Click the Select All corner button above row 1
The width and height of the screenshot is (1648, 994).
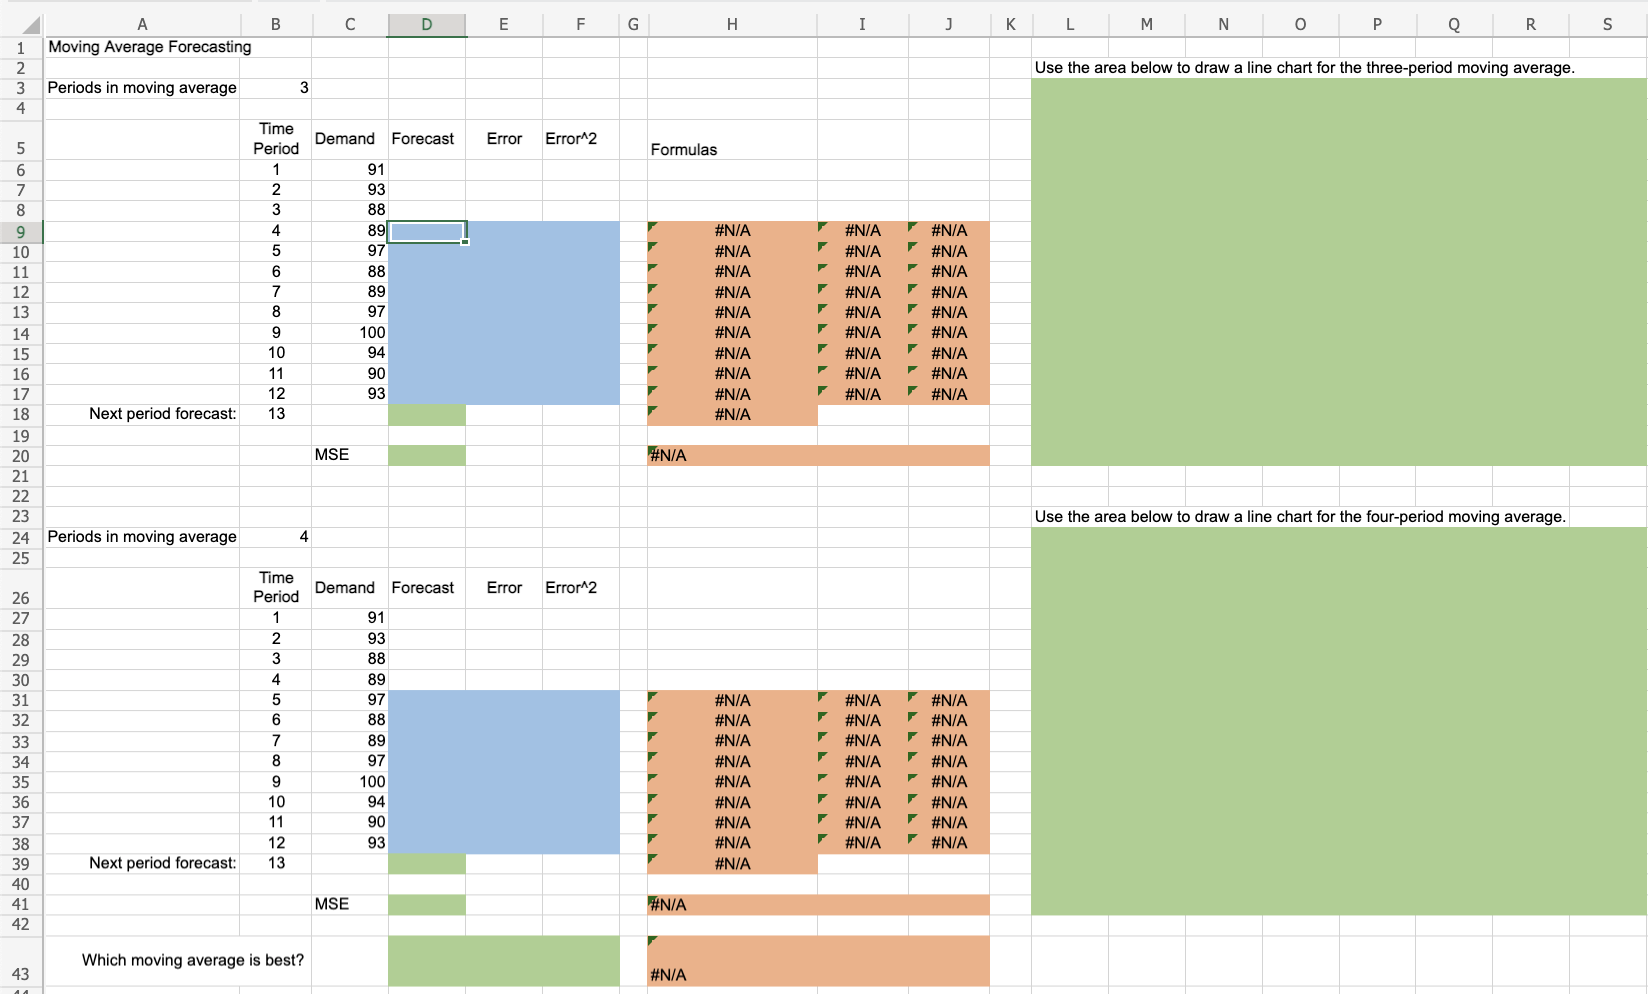(29, 23)
